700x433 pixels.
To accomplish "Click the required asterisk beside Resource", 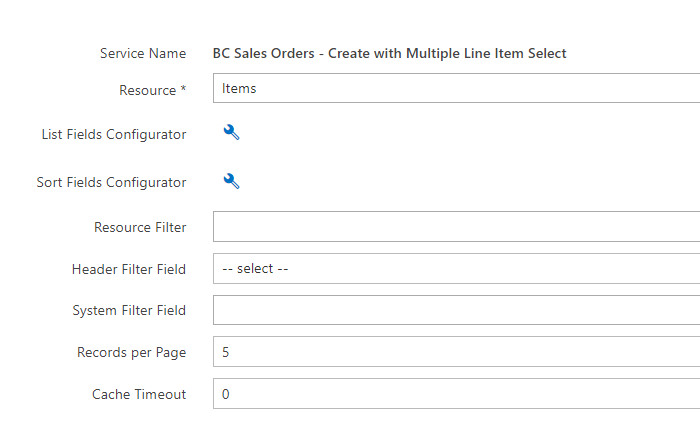I will coord(183,88).
